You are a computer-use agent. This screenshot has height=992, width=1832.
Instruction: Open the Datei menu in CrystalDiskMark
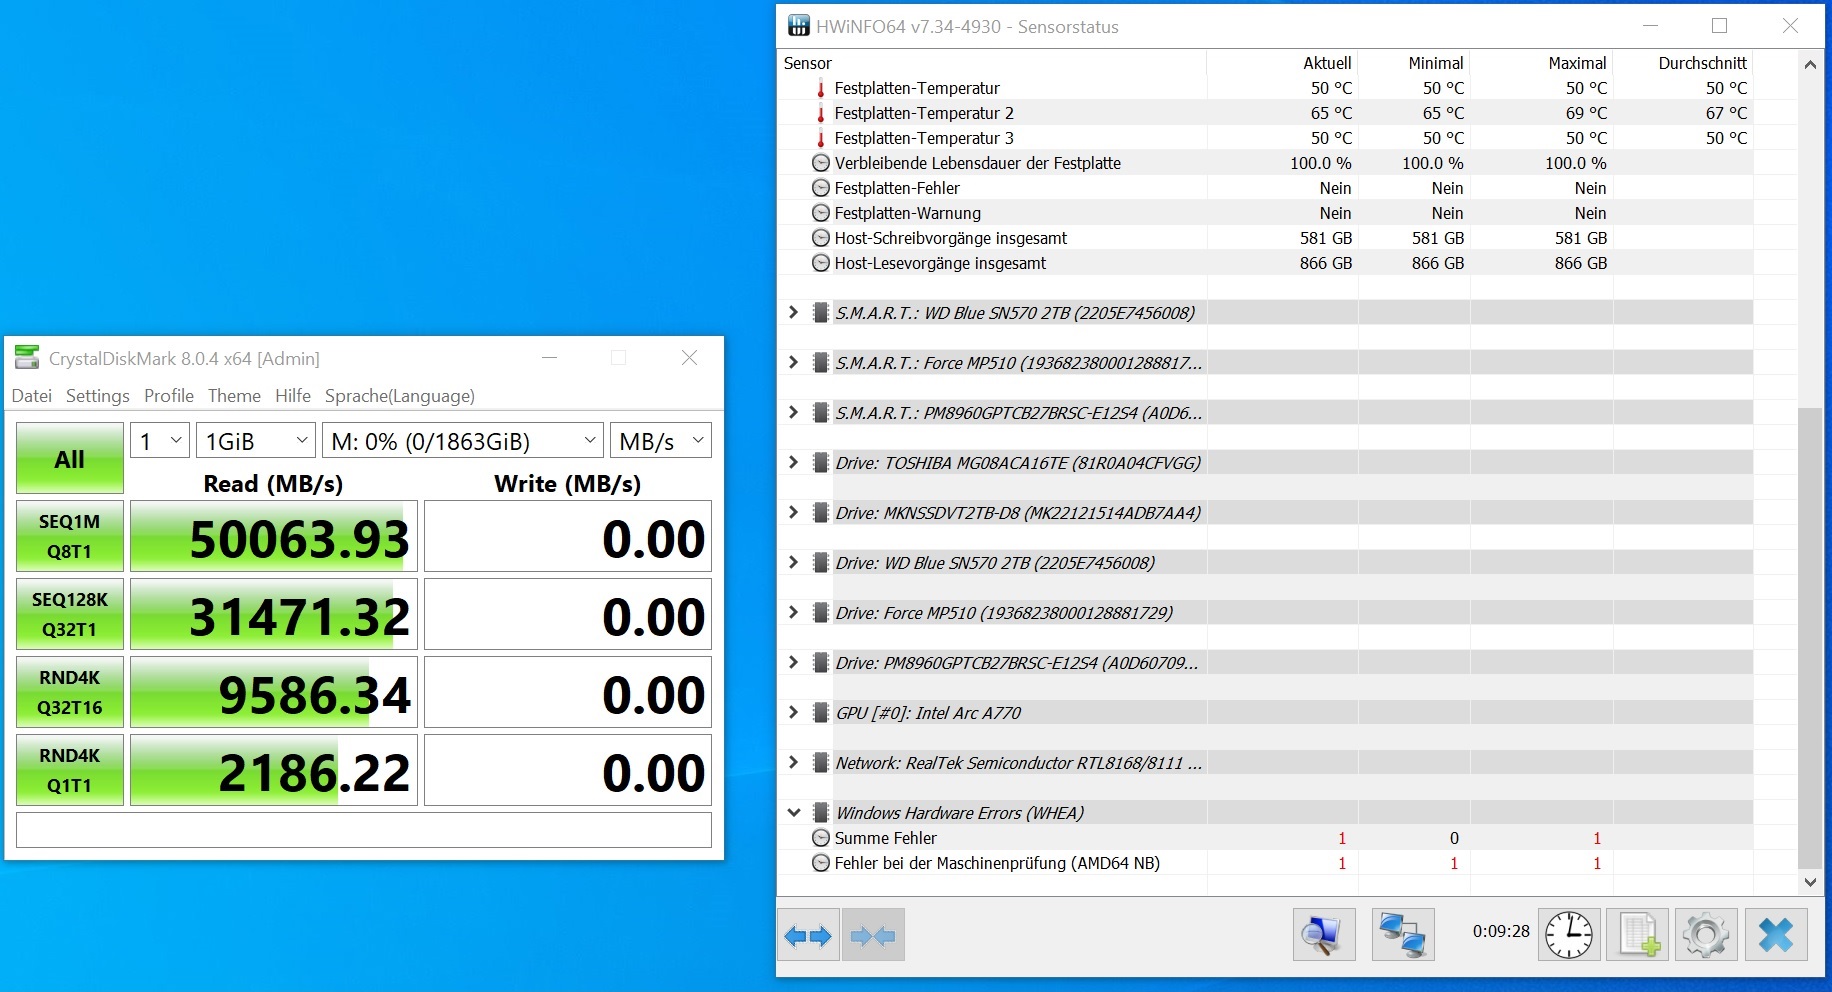pos(32,396)
